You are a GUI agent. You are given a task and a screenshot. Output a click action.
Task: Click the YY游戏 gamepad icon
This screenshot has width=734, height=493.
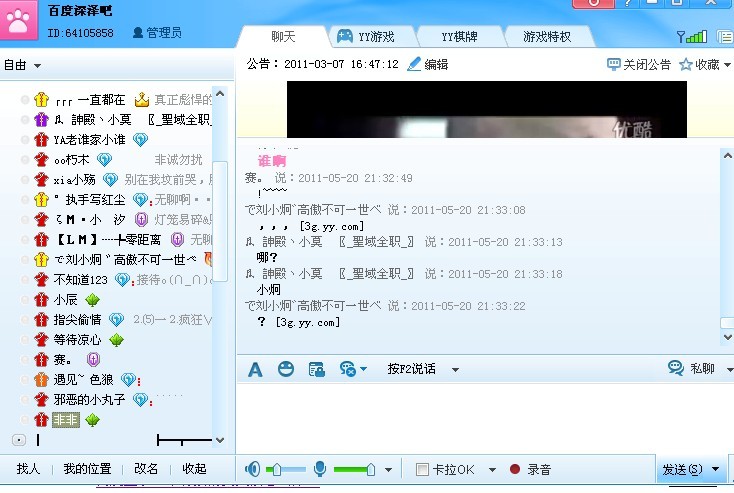coord(345,36)
